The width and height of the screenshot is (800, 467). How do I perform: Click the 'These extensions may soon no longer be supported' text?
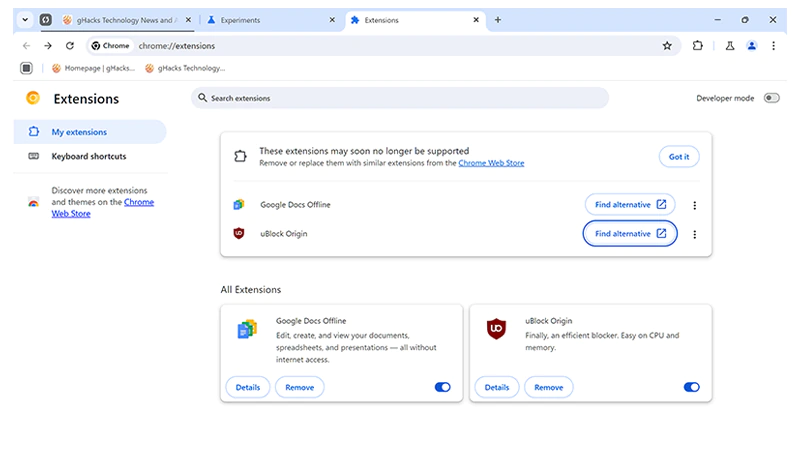(x=364, y=151)
